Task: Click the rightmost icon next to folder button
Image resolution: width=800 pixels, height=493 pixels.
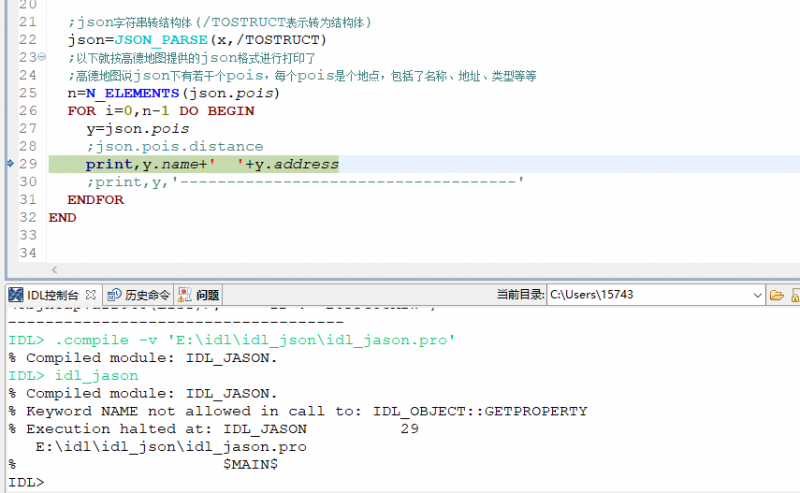Action: (x=795, y=295)
